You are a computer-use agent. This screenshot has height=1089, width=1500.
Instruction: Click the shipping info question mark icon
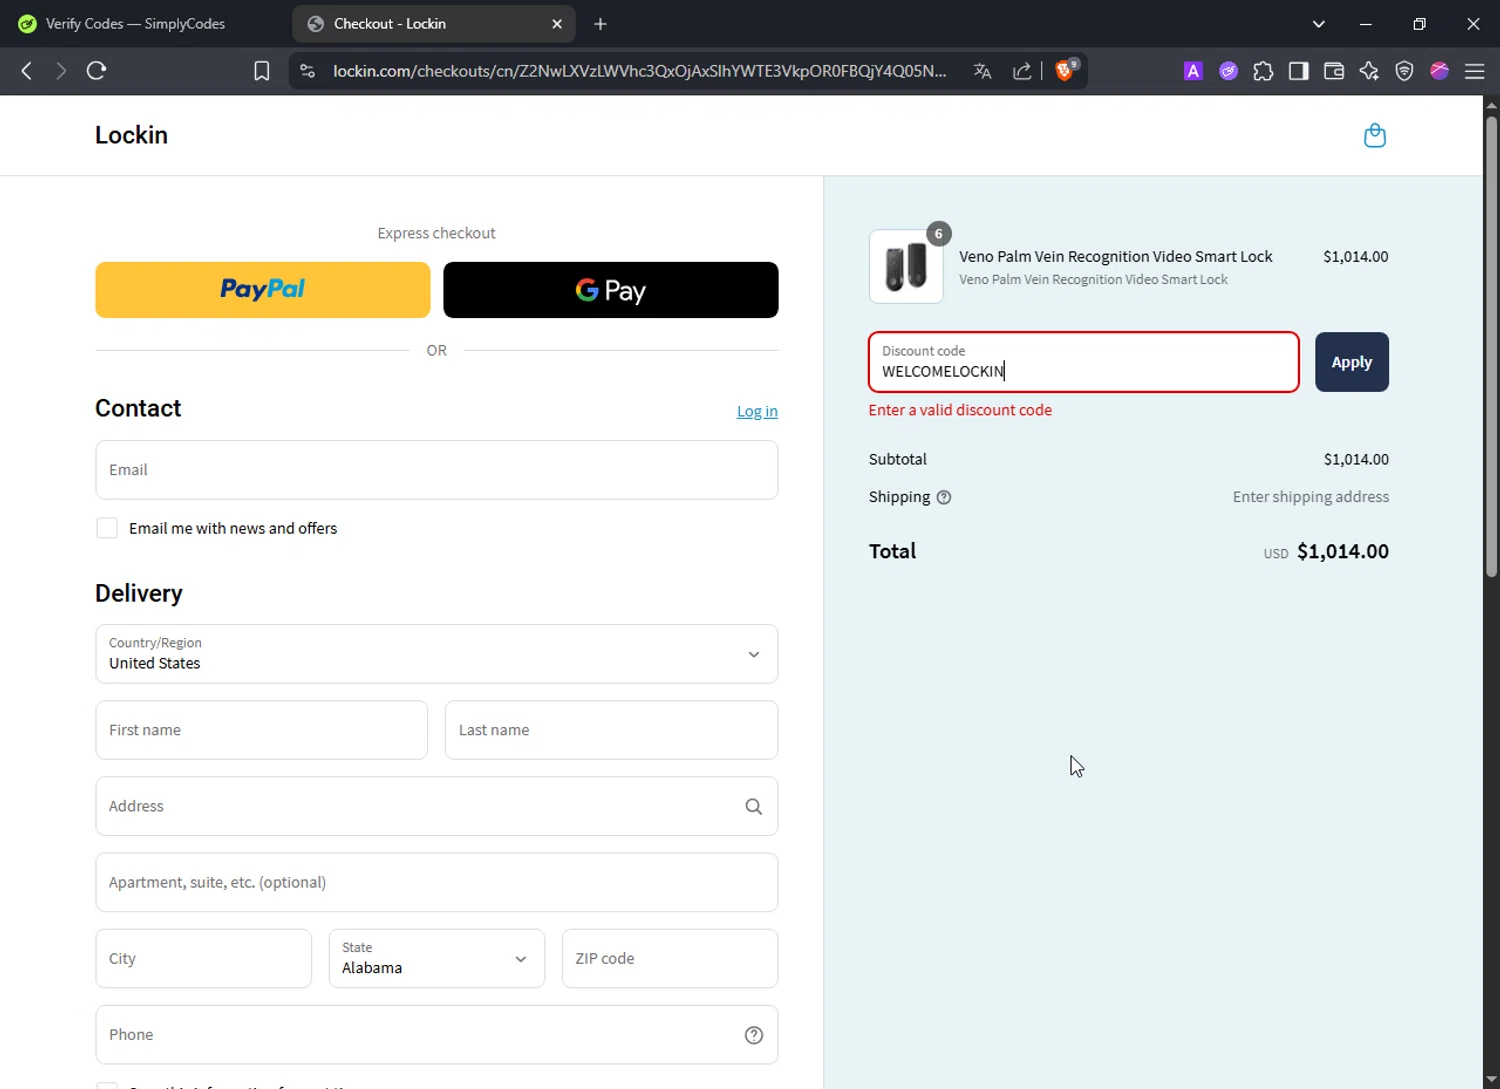click(x=944, y=497)
